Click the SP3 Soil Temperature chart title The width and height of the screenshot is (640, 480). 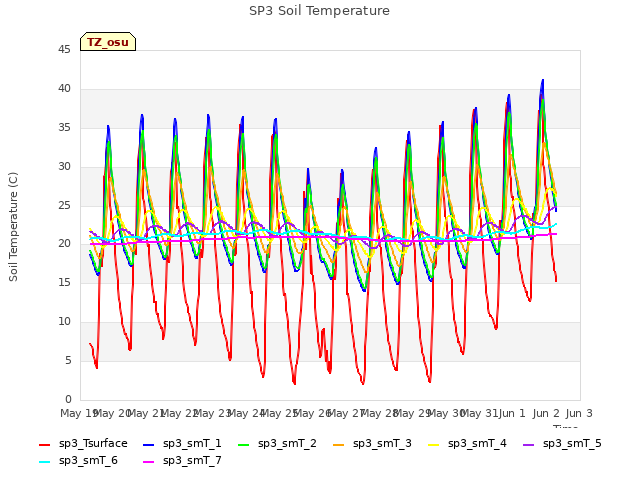[x=319, y=11]
